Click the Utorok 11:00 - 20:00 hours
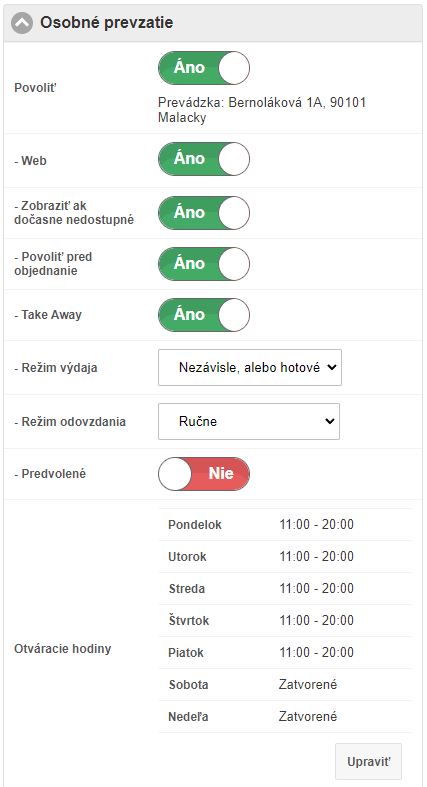The height and width of the screenshot is (787, 427). pos(317,557)
